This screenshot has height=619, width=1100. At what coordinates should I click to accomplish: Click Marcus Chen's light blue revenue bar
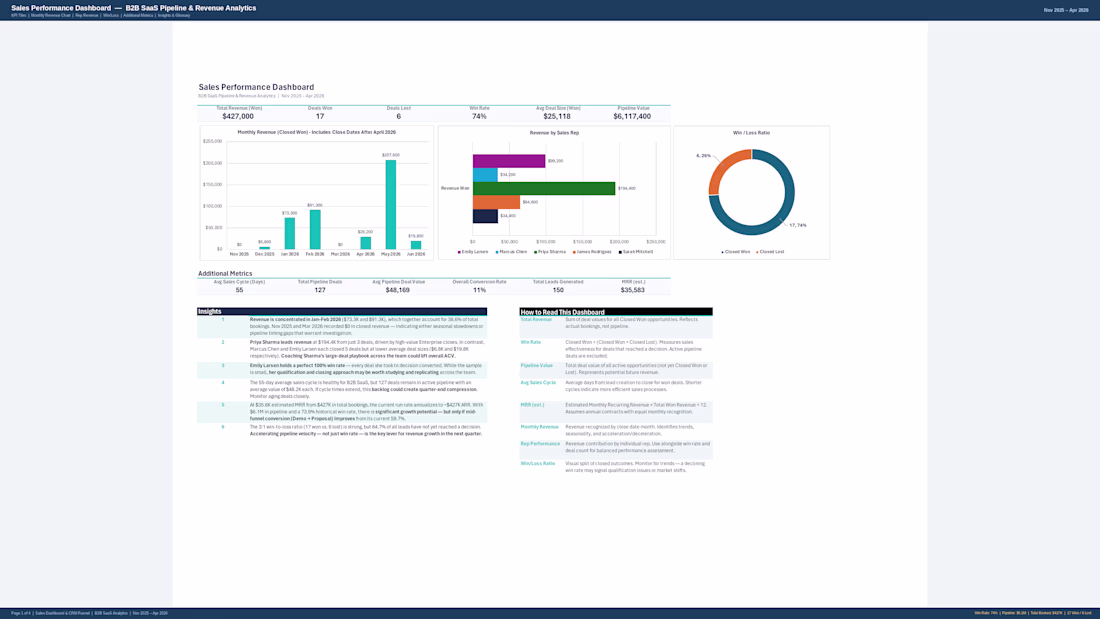[485, 175]
